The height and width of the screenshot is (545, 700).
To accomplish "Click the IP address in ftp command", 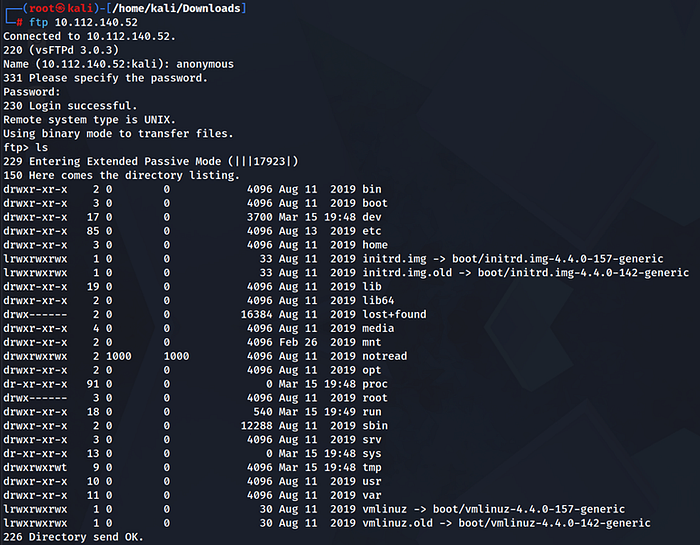I will coord(96,22).
